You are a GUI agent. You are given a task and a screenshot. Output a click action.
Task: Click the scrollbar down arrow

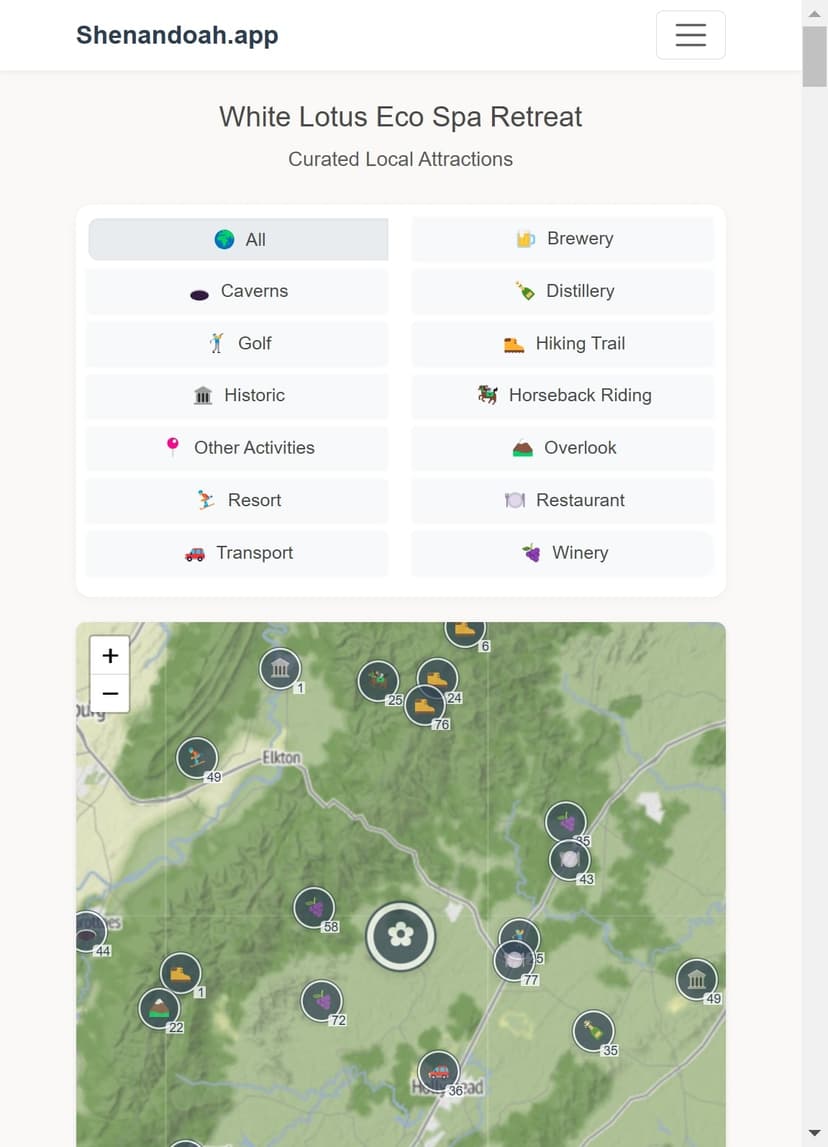click(x=814, y=1133)
